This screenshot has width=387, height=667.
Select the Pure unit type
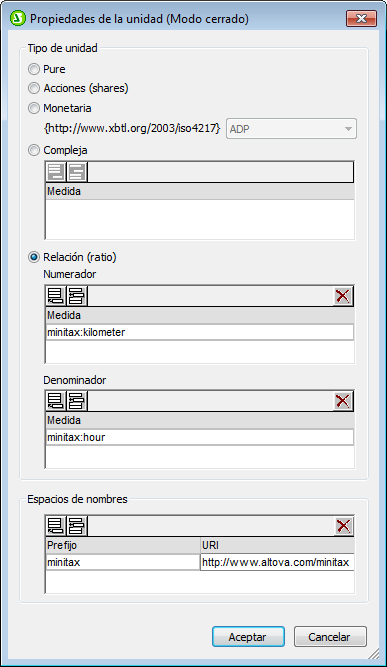(x=34, y=69)
